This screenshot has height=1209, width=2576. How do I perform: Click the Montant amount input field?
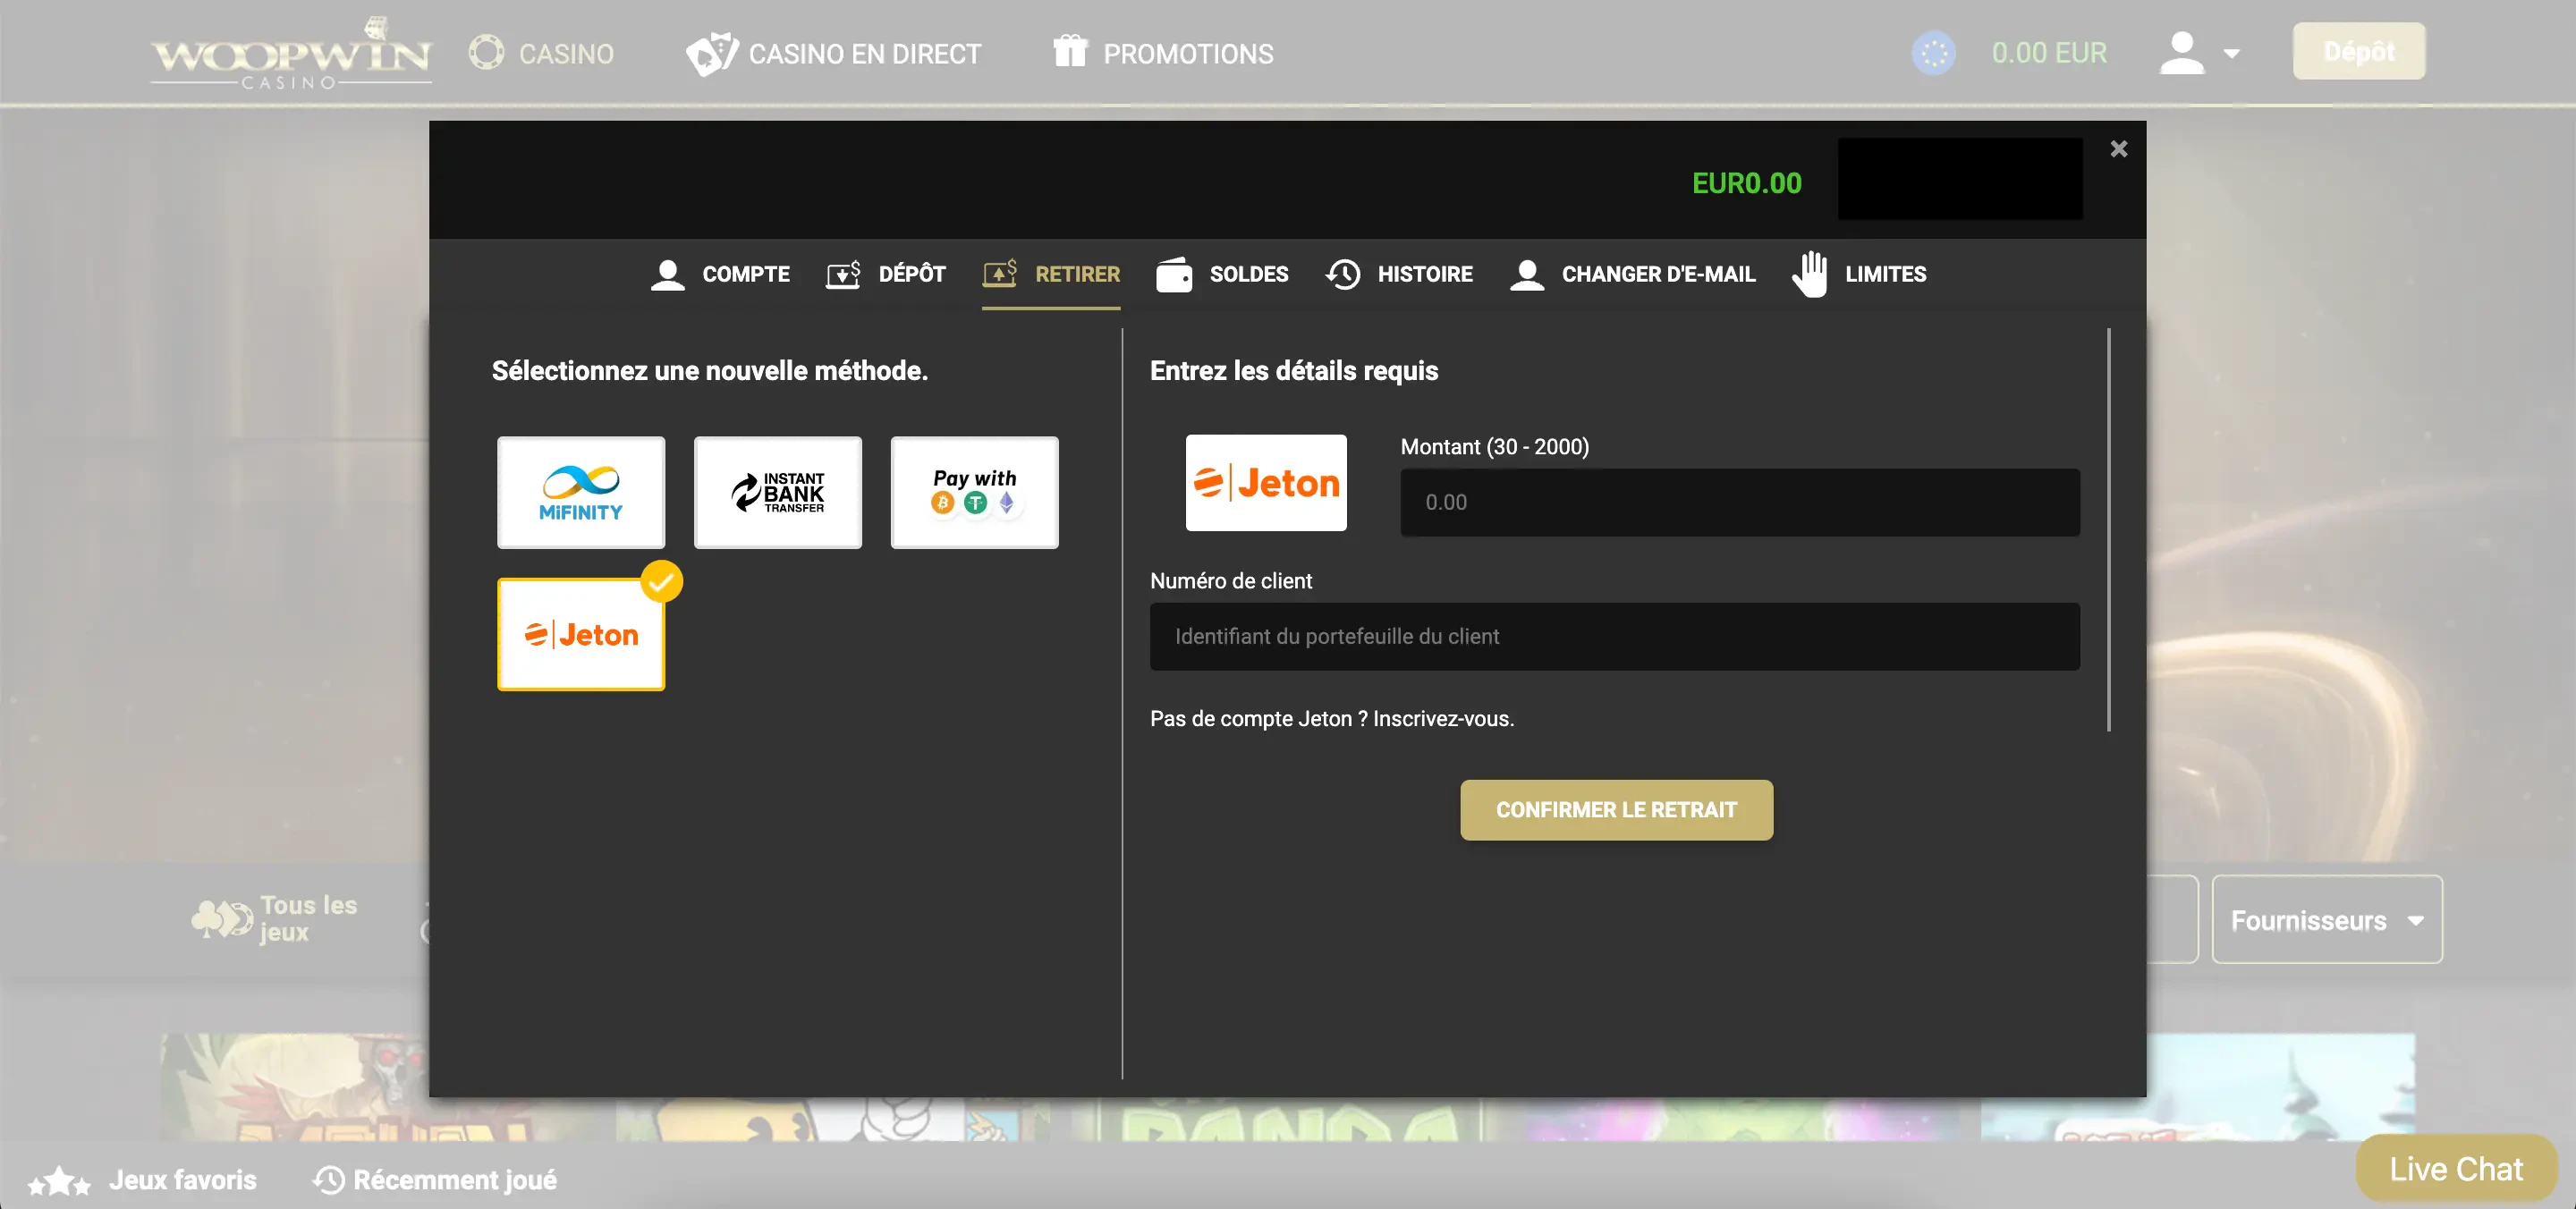tap(1738, 502)
